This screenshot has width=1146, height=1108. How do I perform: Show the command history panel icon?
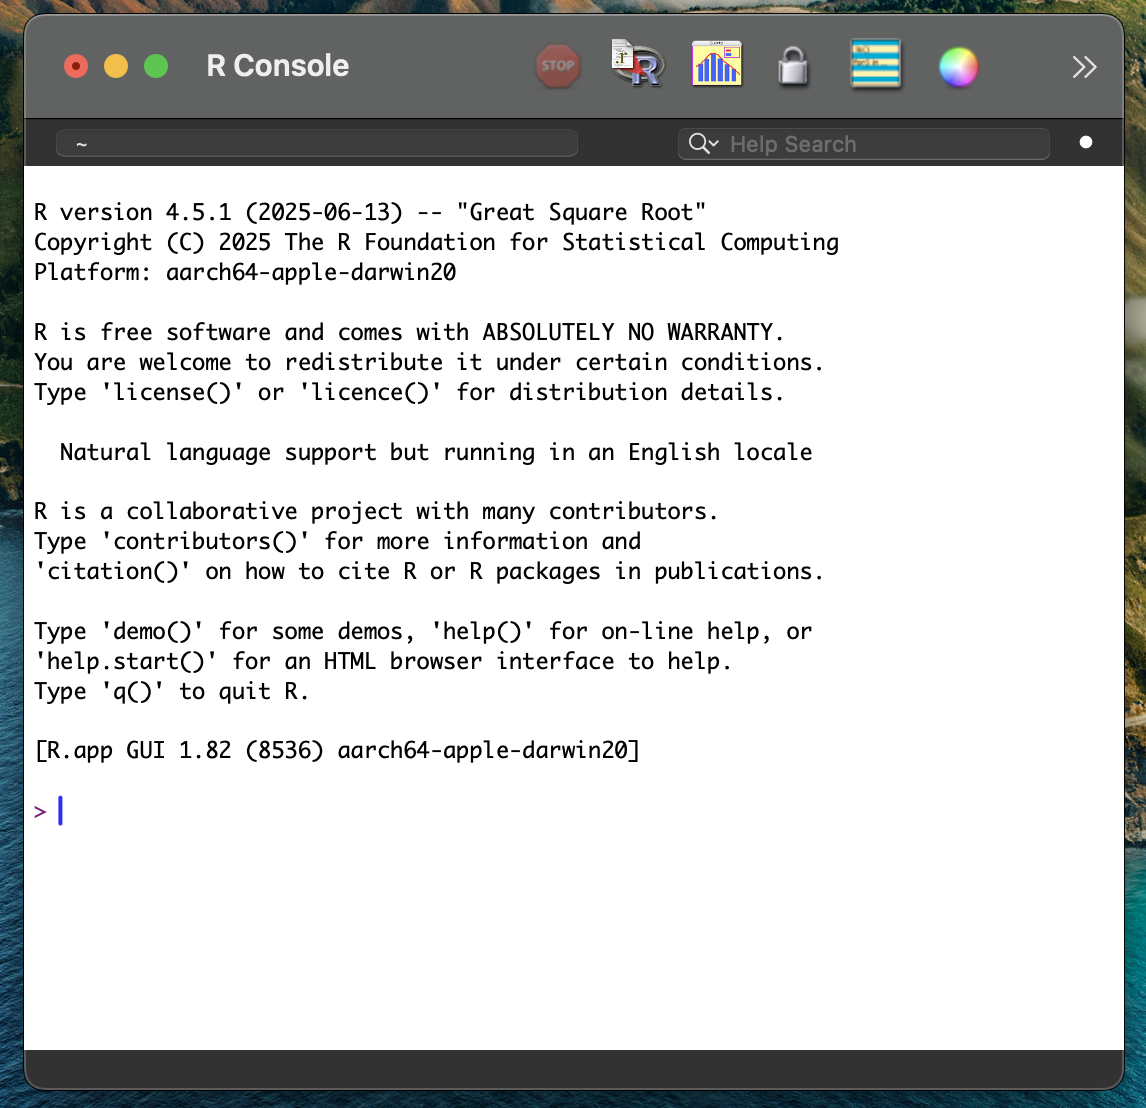pyautogui.click(x=876, y=64)
